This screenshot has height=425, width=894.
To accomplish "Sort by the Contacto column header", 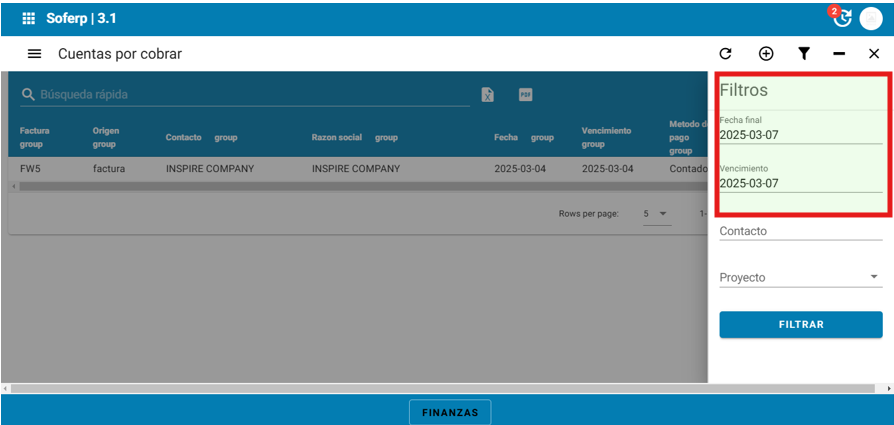I will click(x=184, y=137).
